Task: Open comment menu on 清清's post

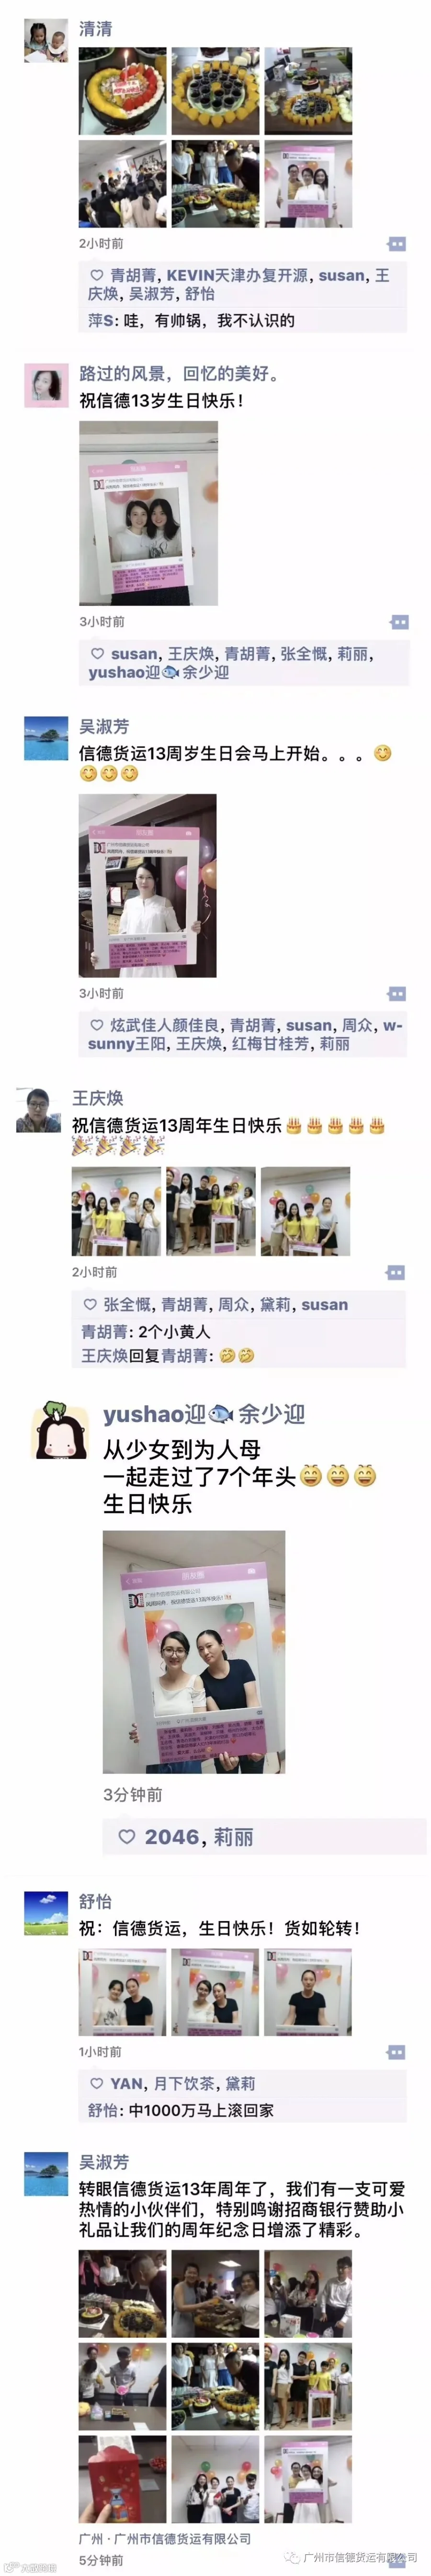Action: click(x=396, y=244)
